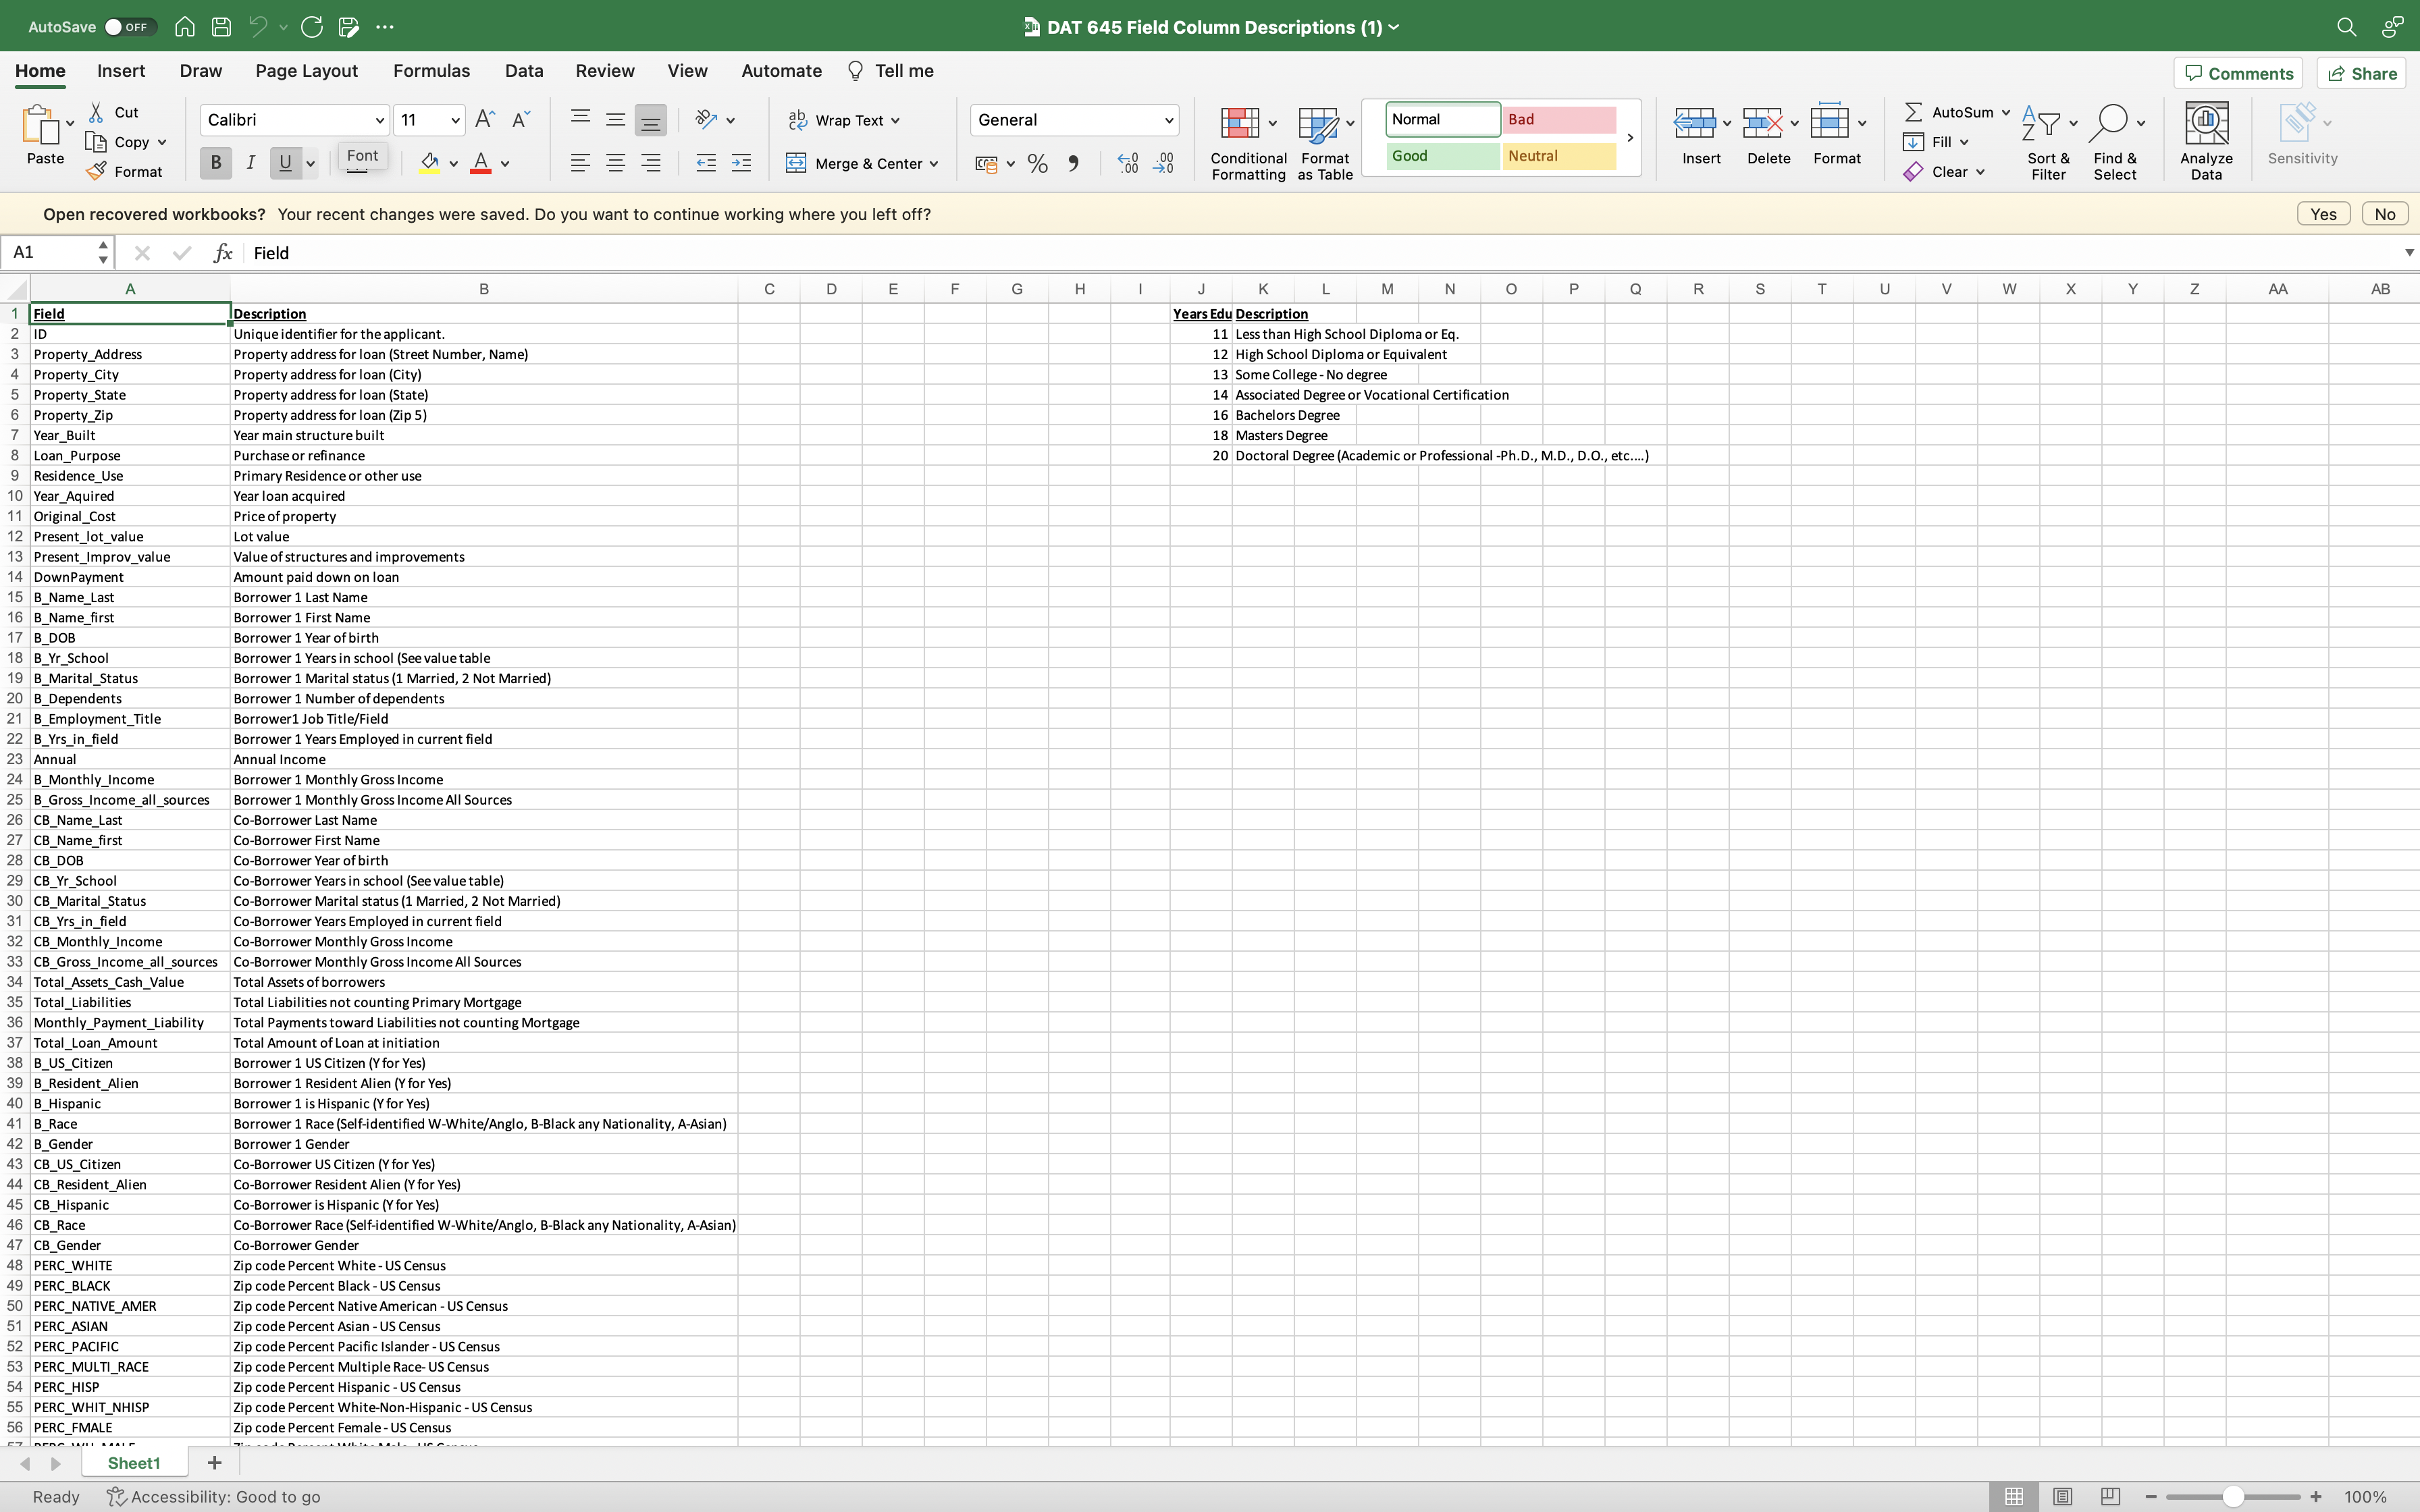Apply Percent Style to selection
The height and width of the screenshot is (1512, 2420).
click(x=1037, y=162)
